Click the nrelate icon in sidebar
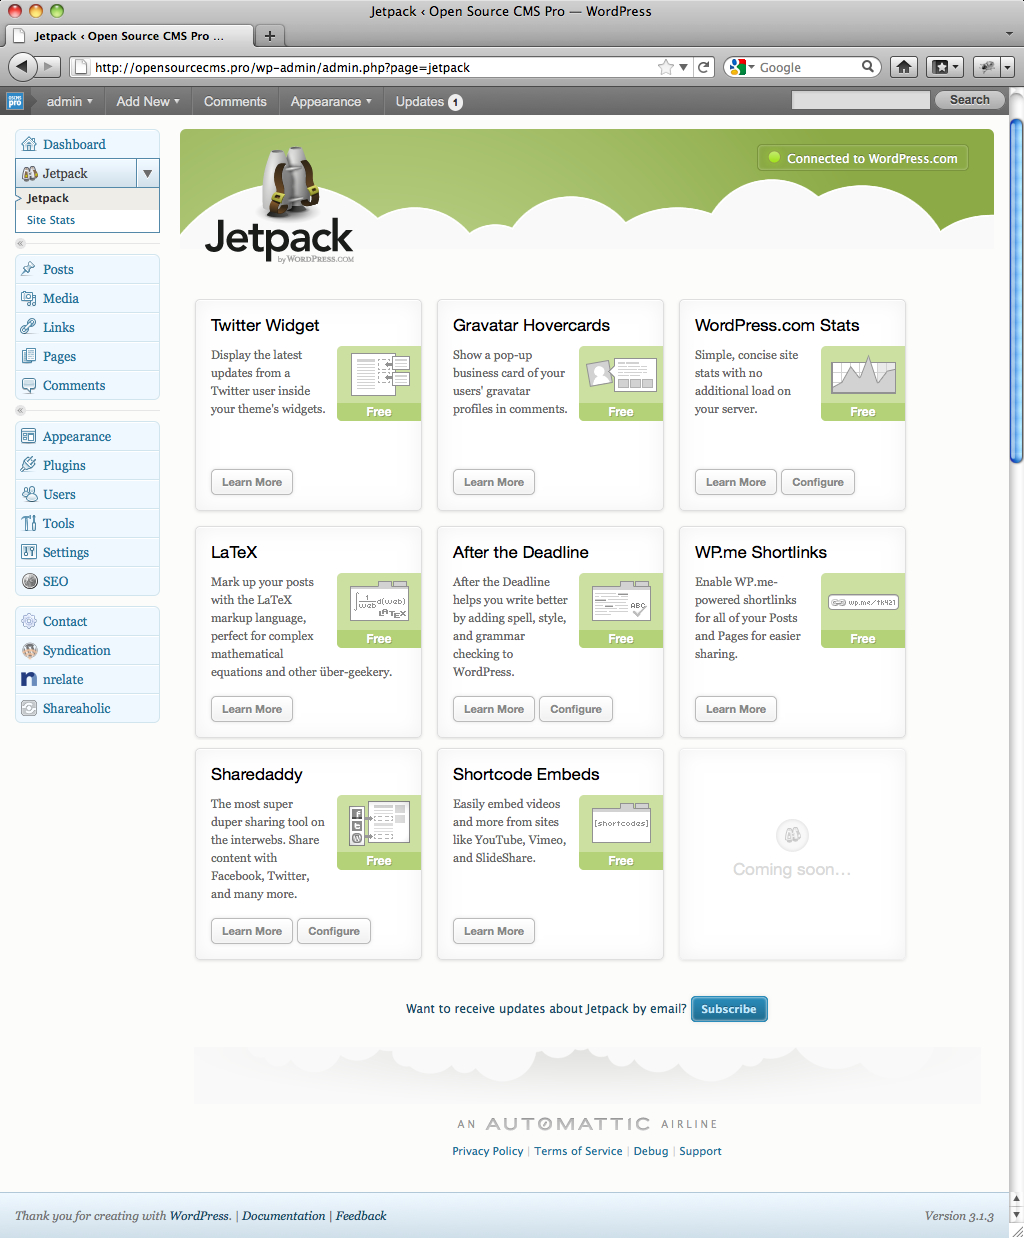This screenshot has width=1024, height=1238. pos(29,679)
